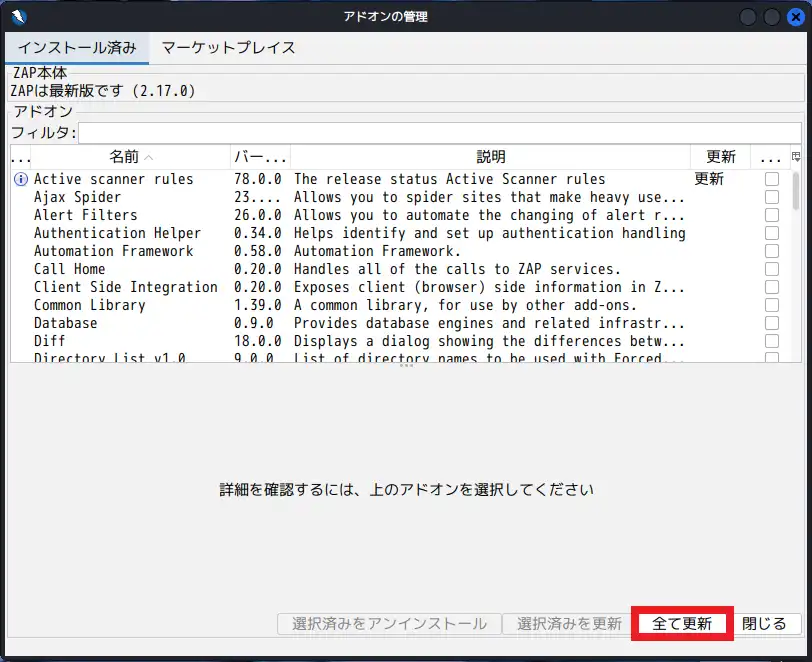Check the Alert Filters checkbox
This screenshot has height=662, width=812.
pos(771,215)
